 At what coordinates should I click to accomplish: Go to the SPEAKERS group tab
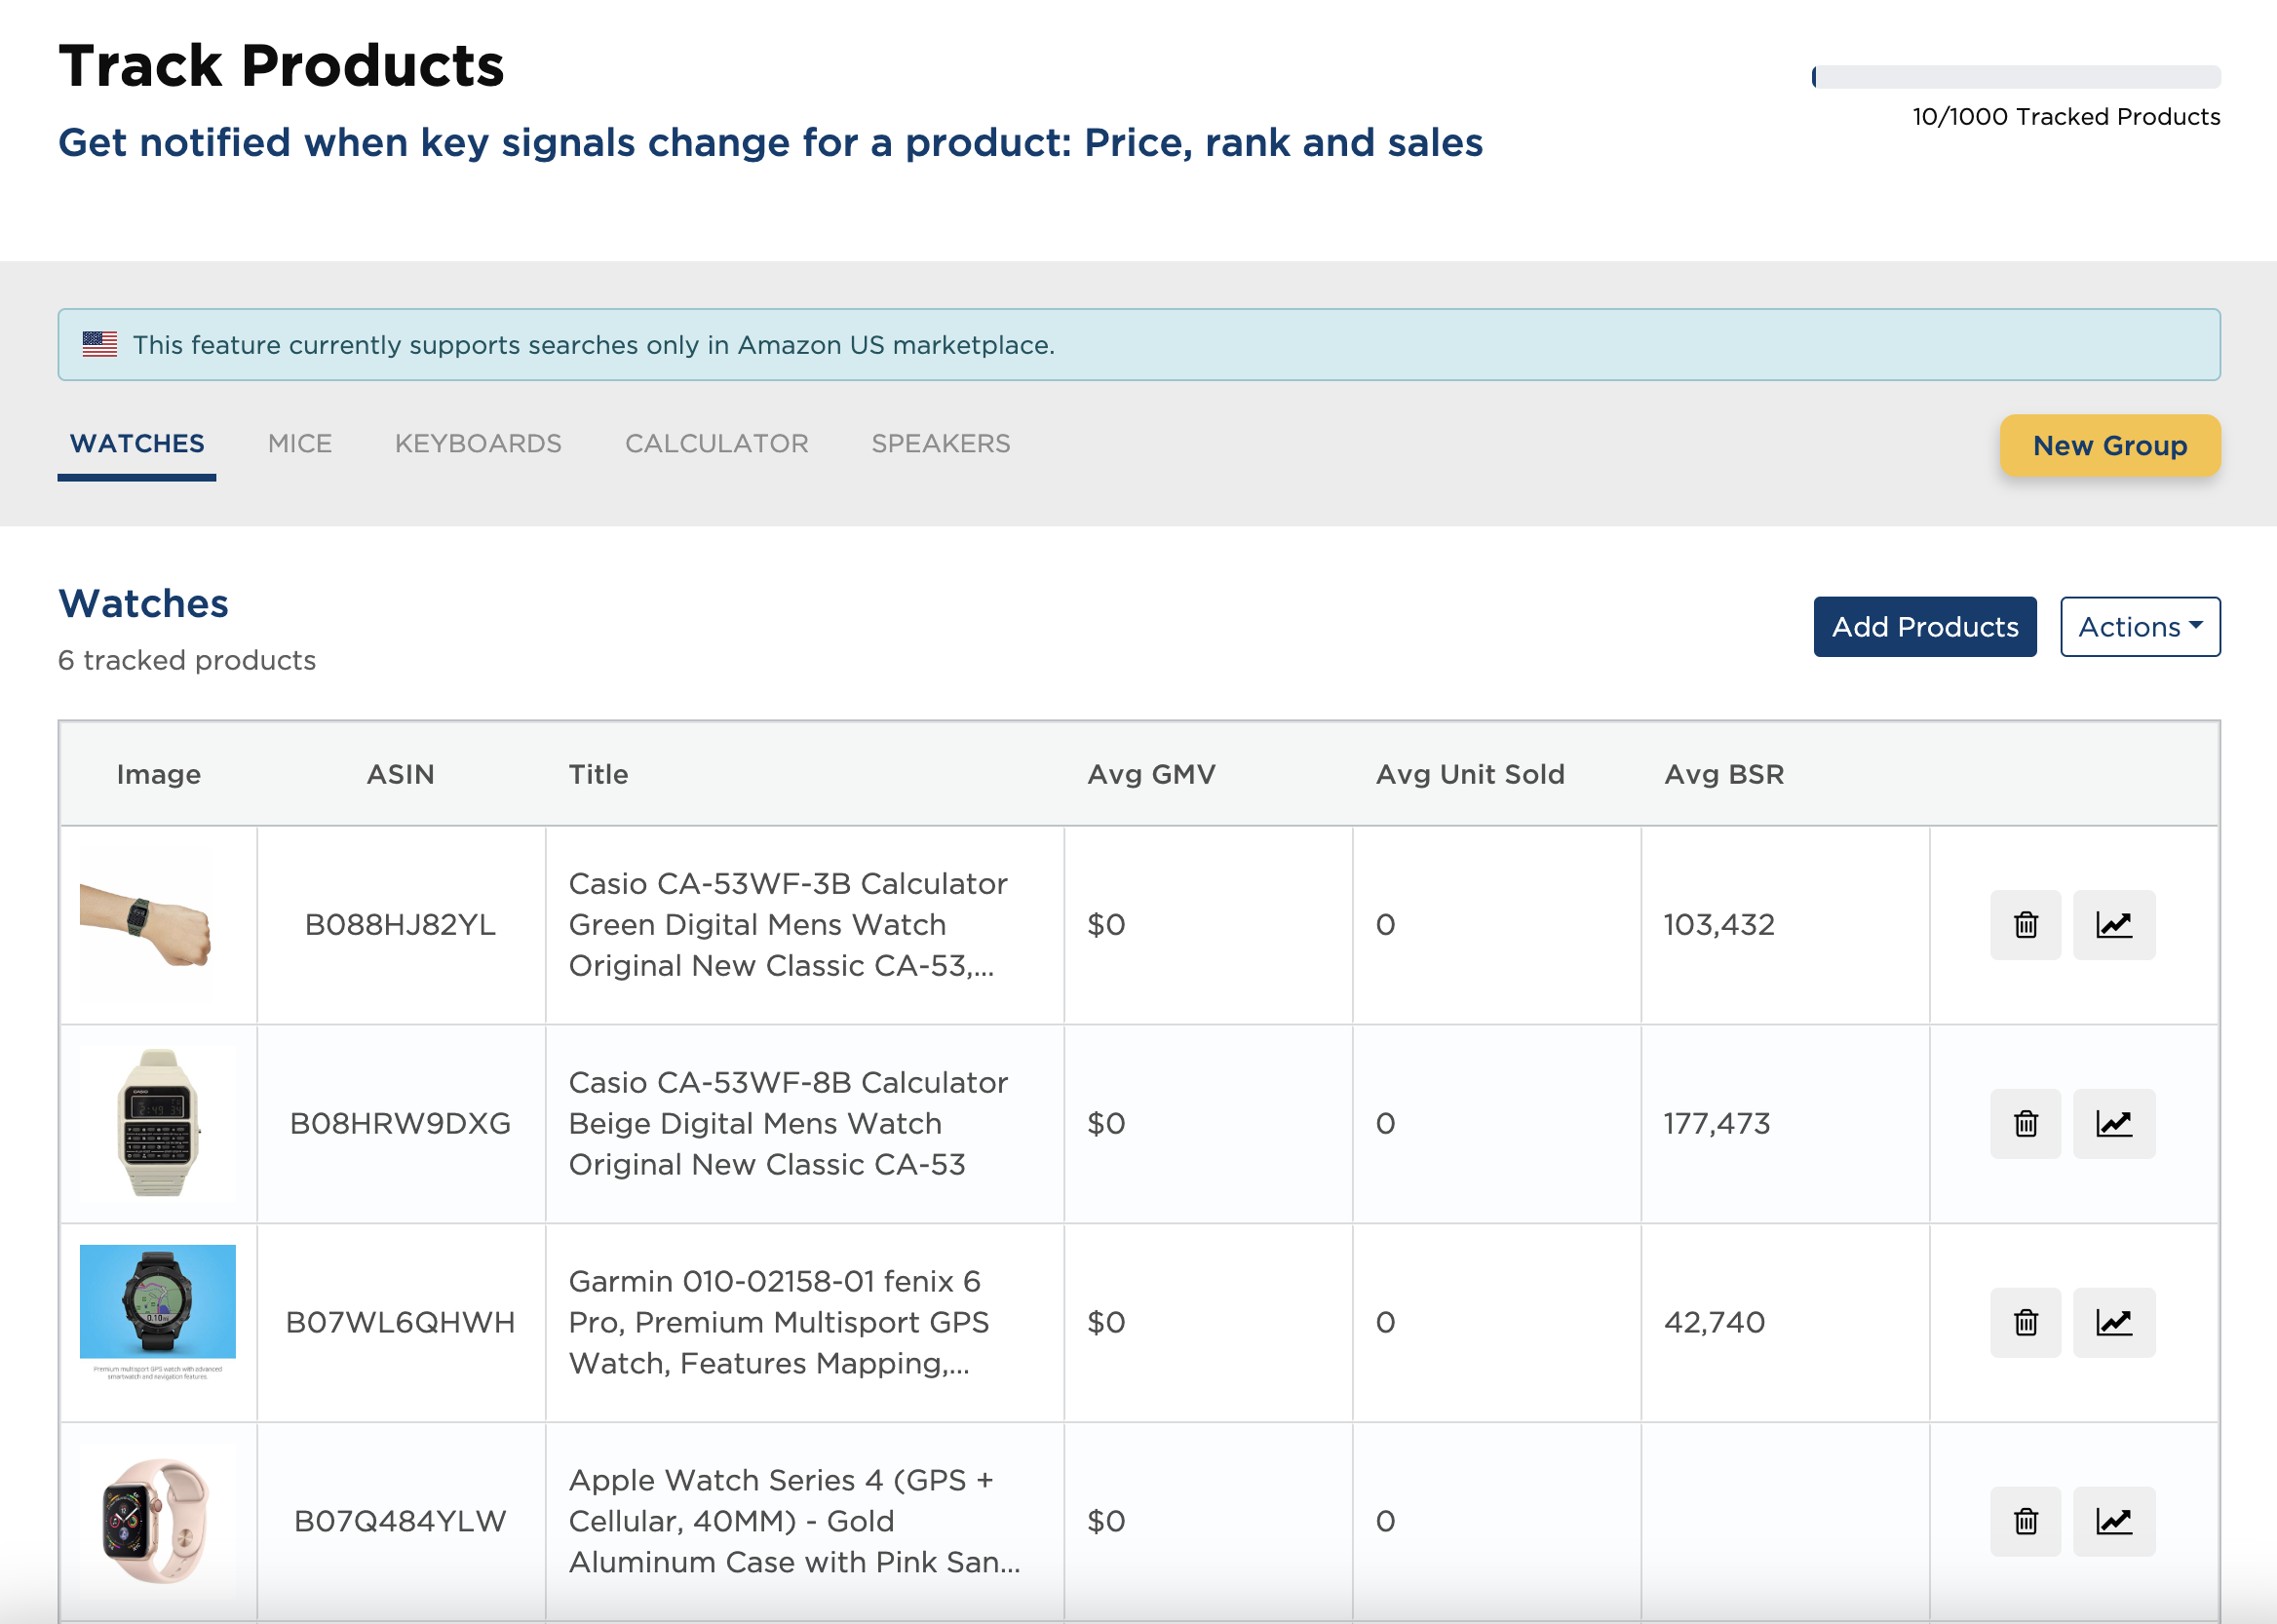(941, 443)
